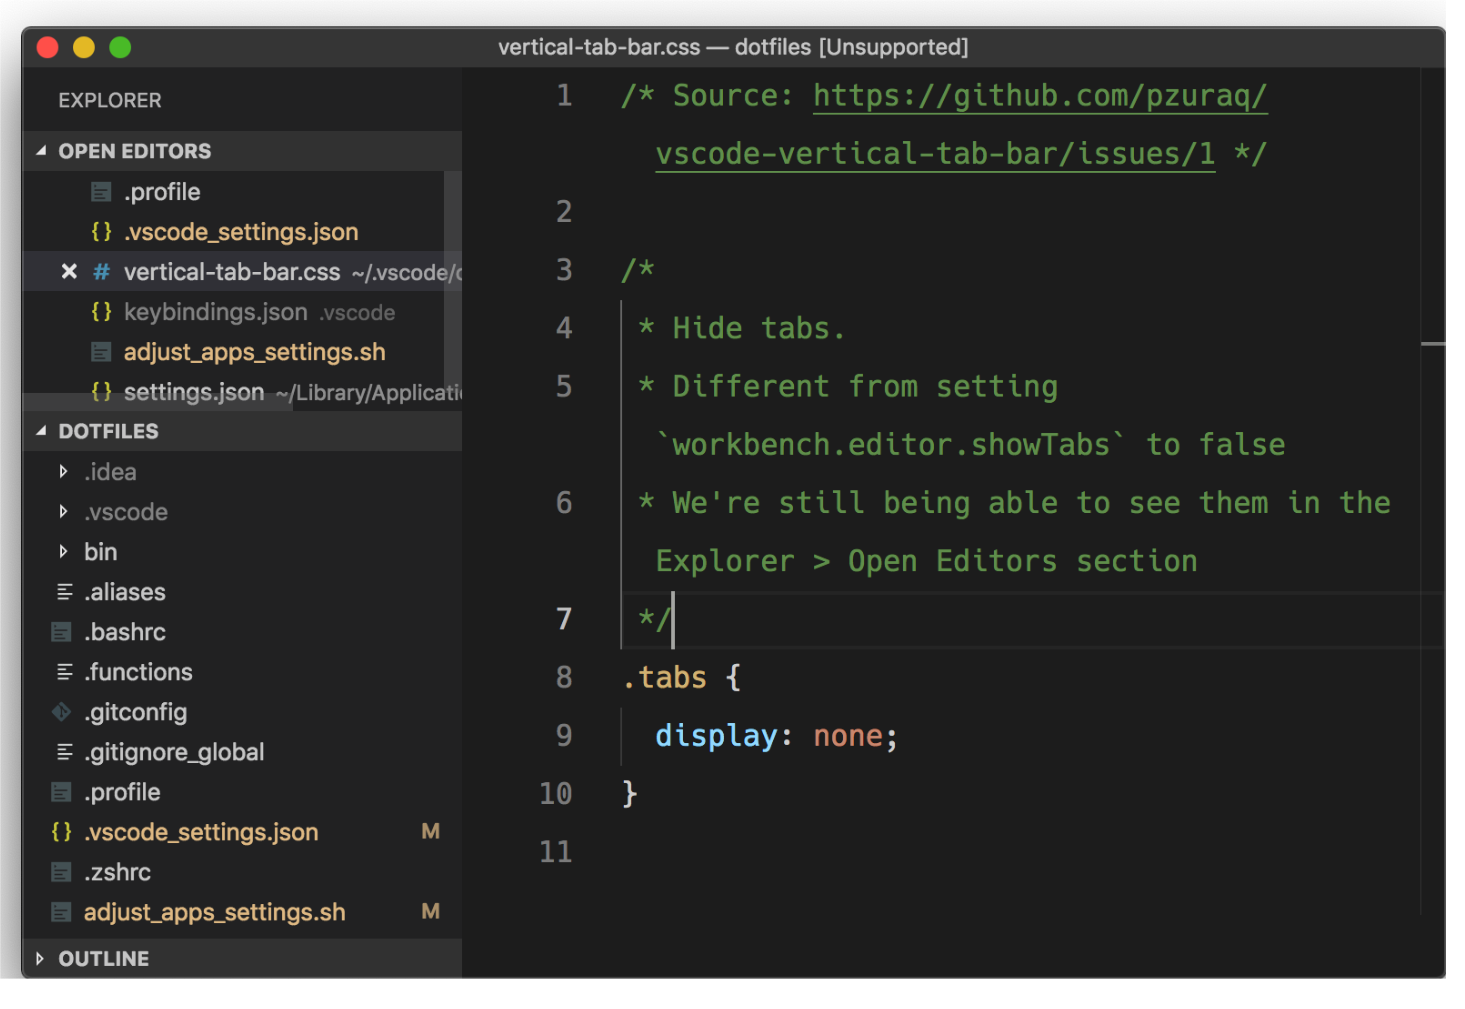Click the none value on line 9
This screenshot has height=1009, width=1465.
[x=848, y=736]
